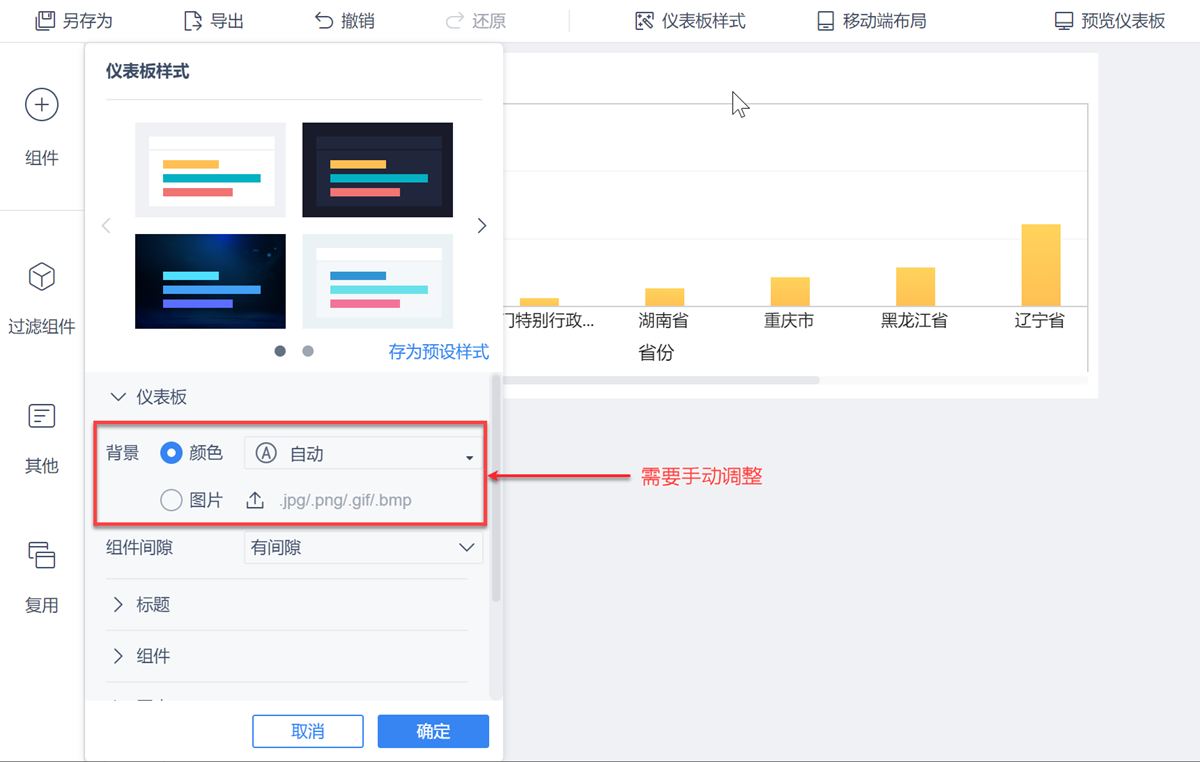The image size is (1200, 762).
Task: Click the 湖南省 axis label
Action: pos(664,321)
